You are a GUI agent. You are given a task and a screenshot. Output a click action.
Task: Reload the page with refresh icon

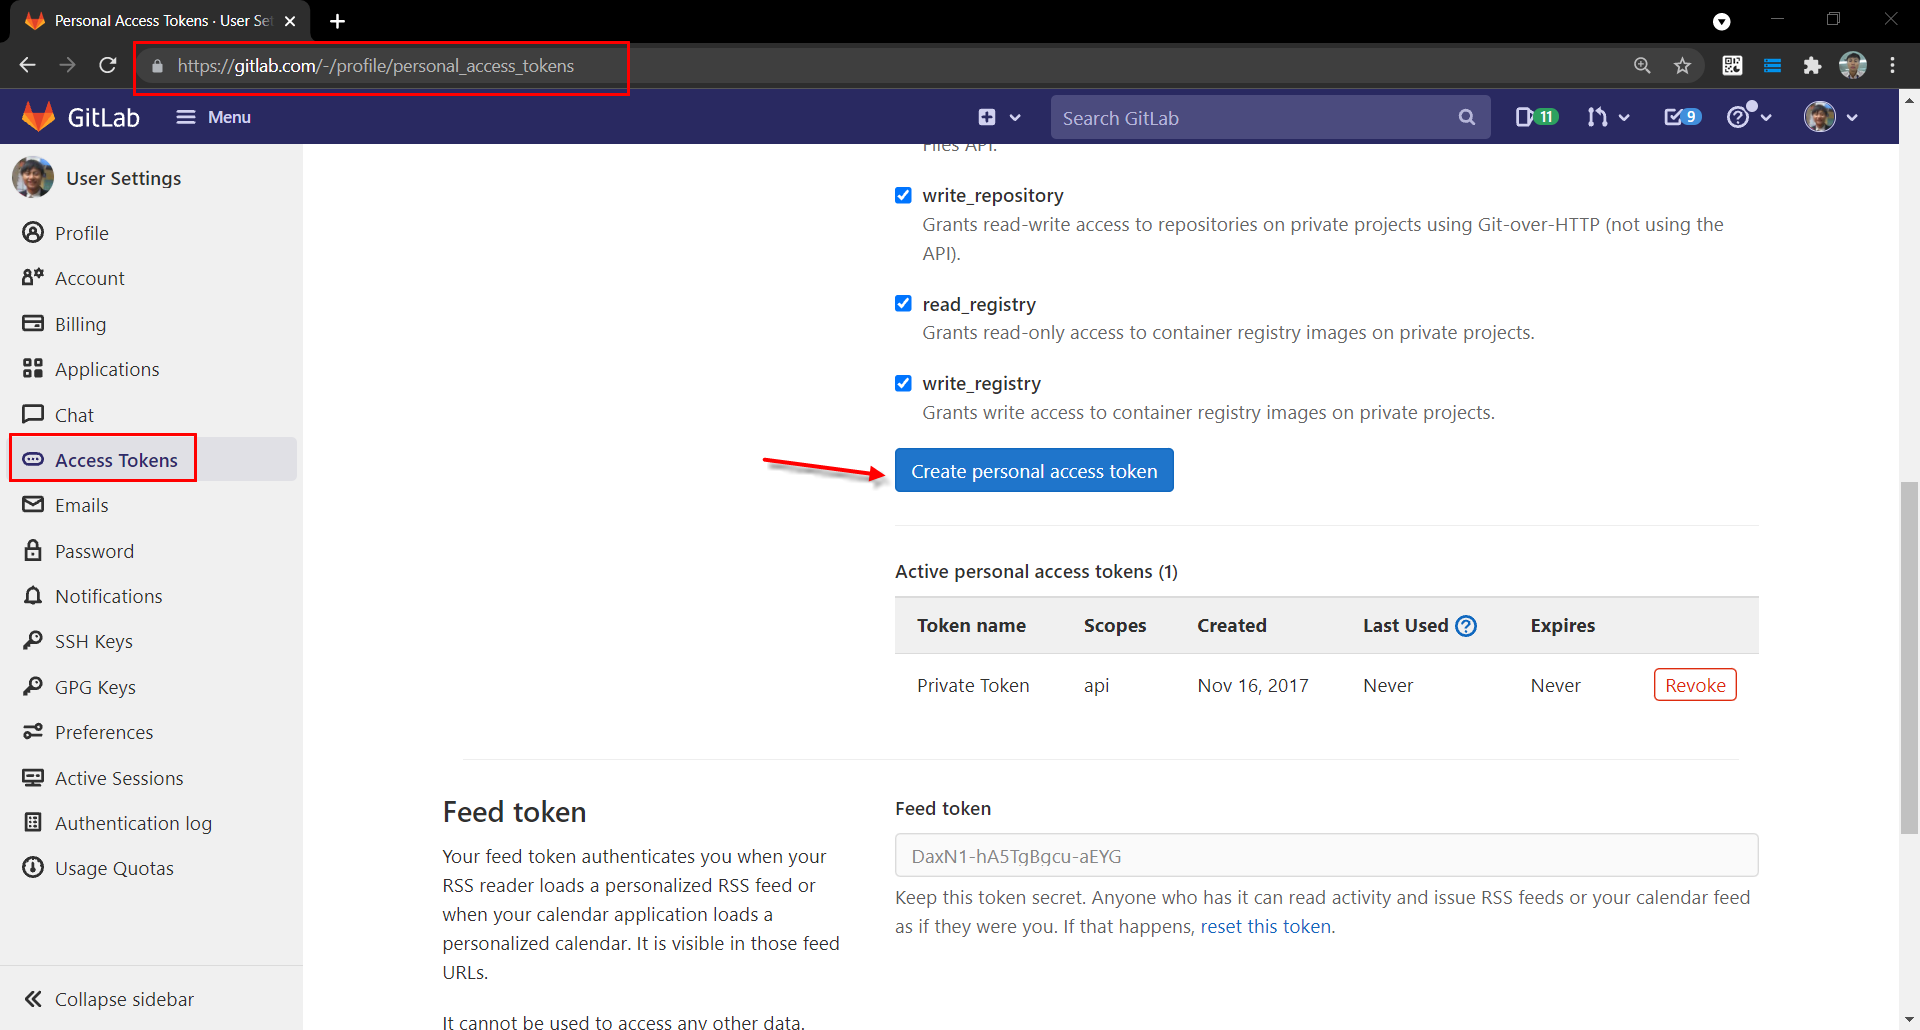(x=108, y=65)
